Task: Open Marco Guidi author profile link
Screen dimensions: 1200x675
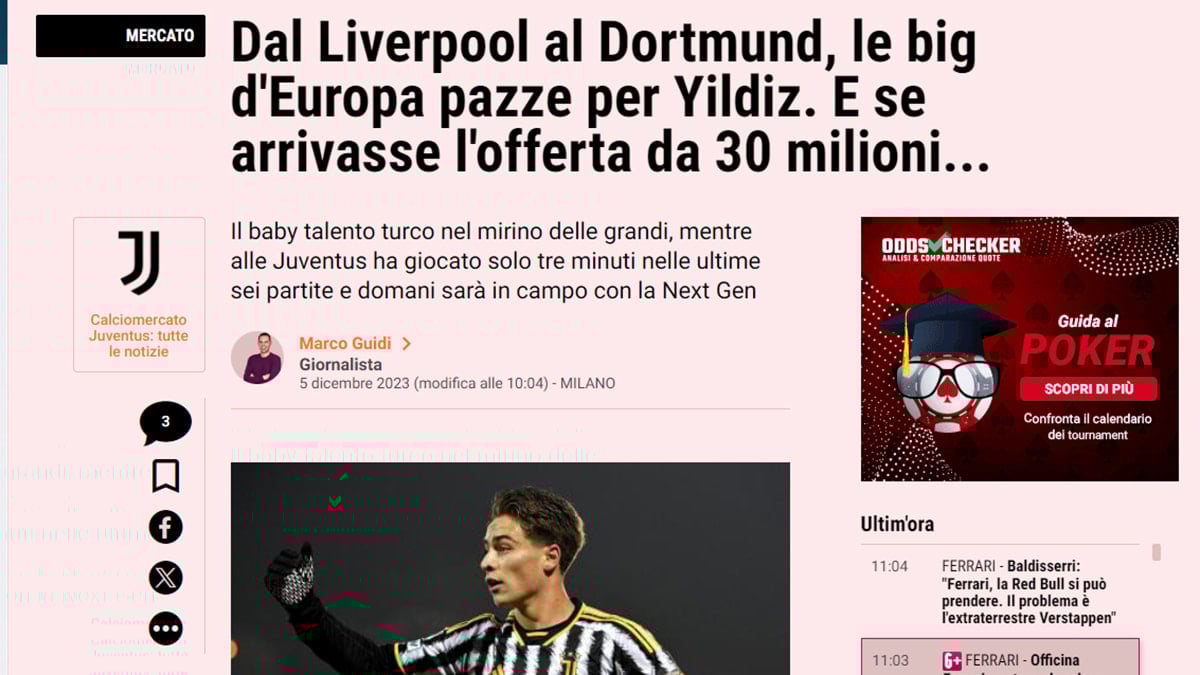Action: [x=345, y=344]
